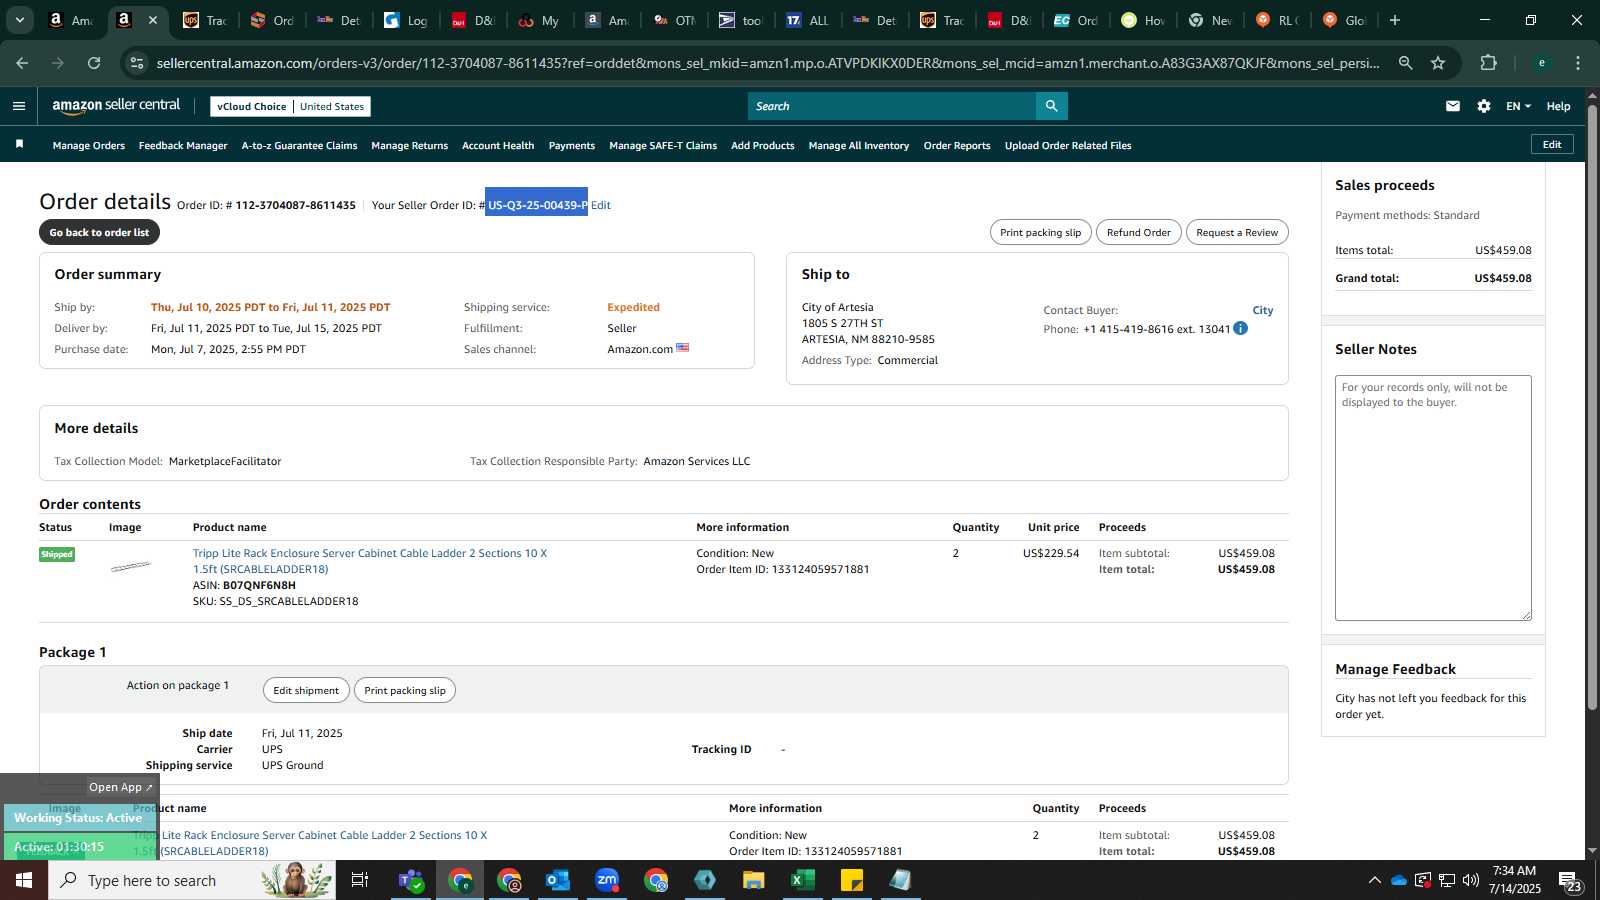Open the hamburger navigation menu
The image size is (1600, 900).
point(18,106)
